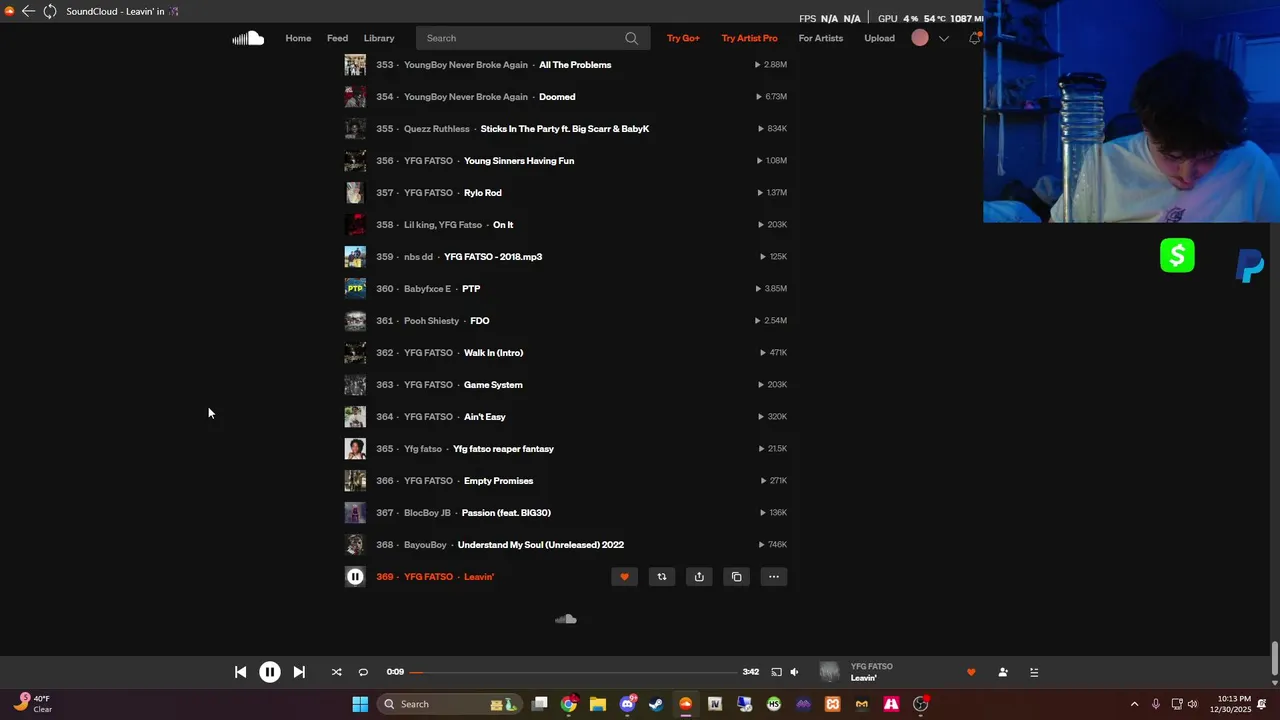Pause track 369 Leavin' in list
Image resolution: width=1280 pixels, height=720 pixels.
tap(355, 577)
